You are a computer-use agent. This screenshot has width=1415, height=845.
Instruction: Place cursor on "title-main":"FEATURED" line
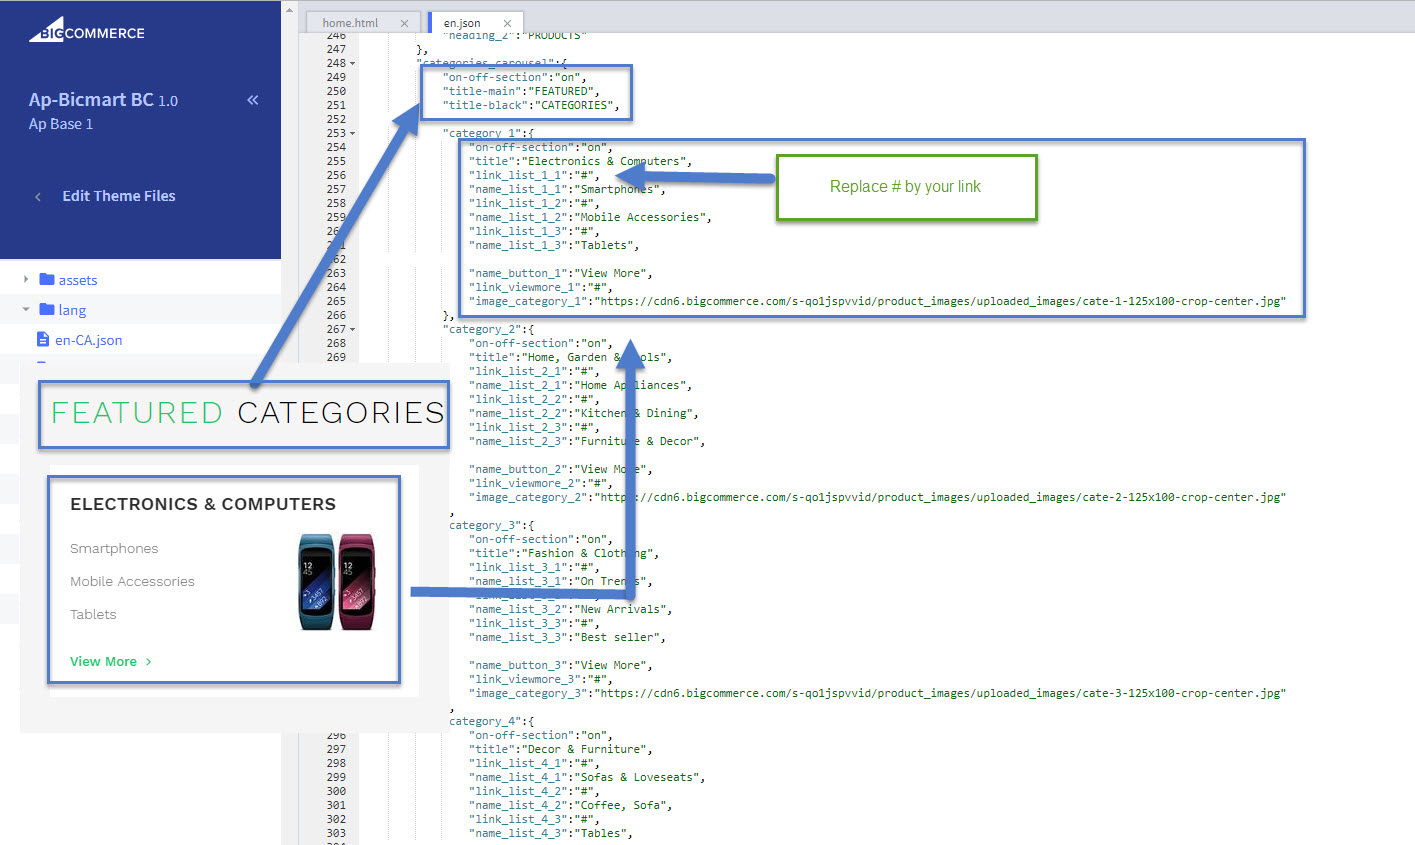tap(522, 91)
